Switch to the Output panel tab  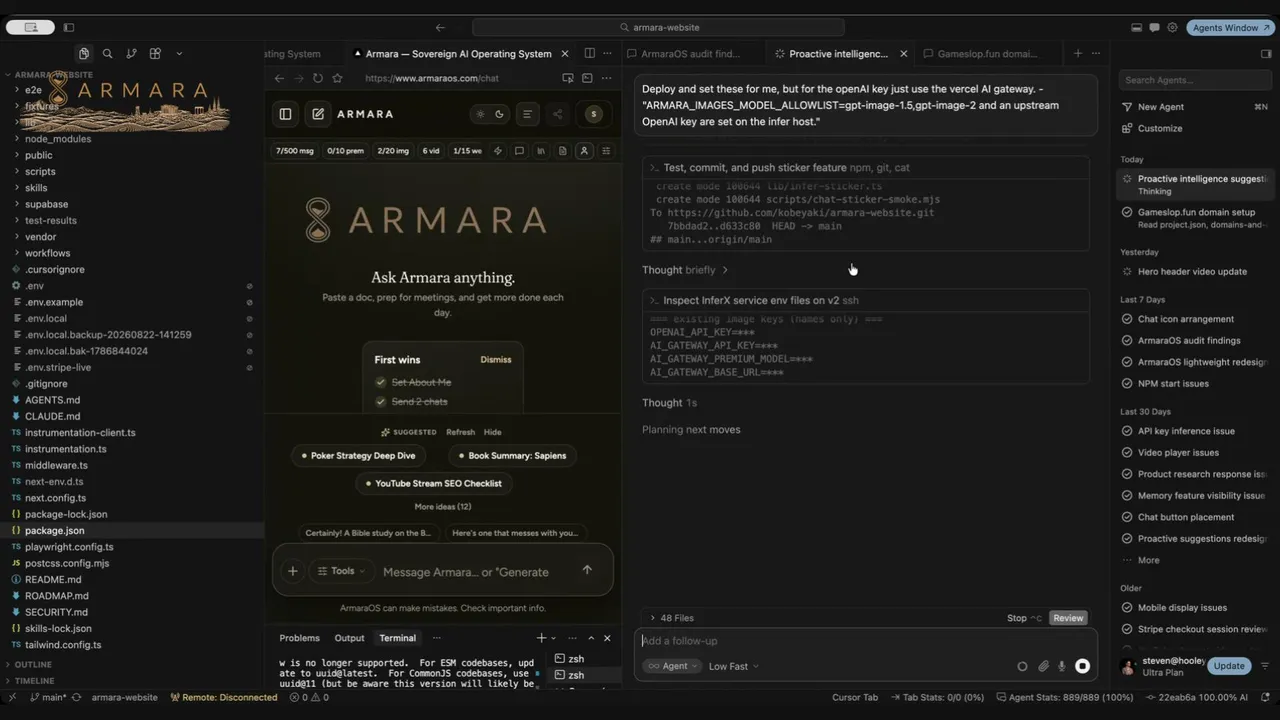349,638
